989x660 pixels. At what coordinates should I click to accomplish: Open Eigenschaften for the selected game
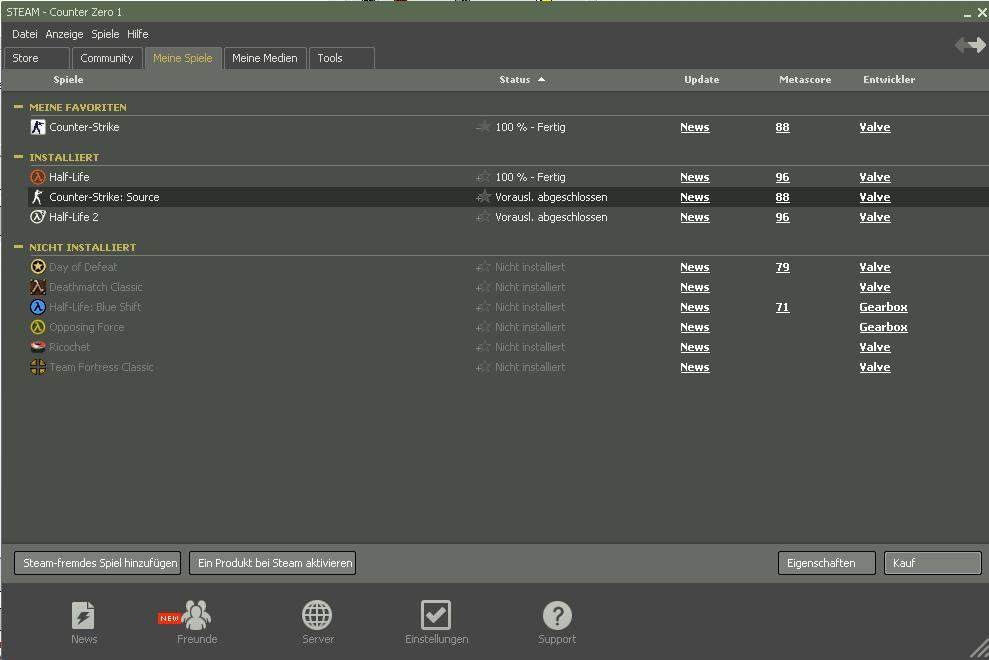pyautogui.click(x=827, y=563)
